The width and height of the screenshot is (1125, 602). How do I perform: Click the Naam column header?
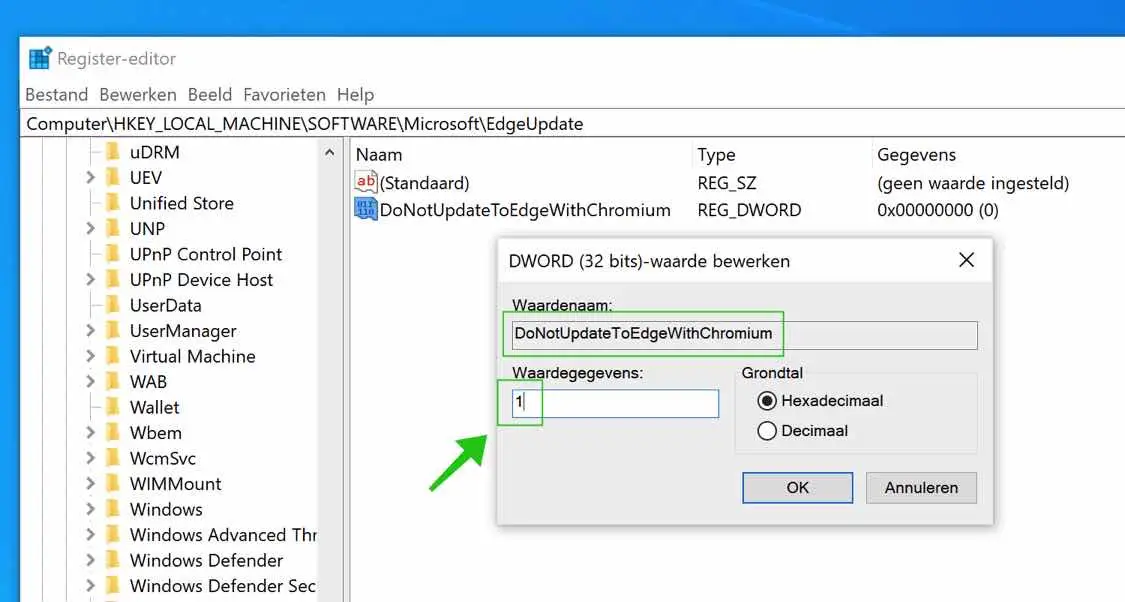point(379,155)
